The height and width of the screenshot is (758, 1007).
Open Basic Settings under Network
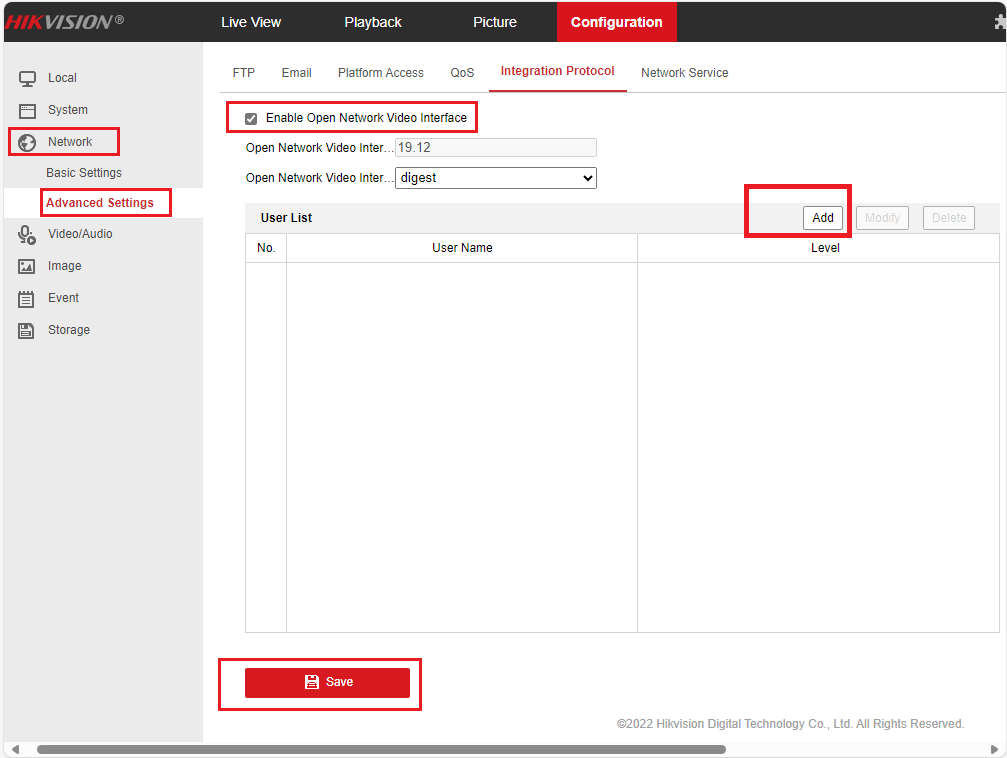(x=84, y=173)
